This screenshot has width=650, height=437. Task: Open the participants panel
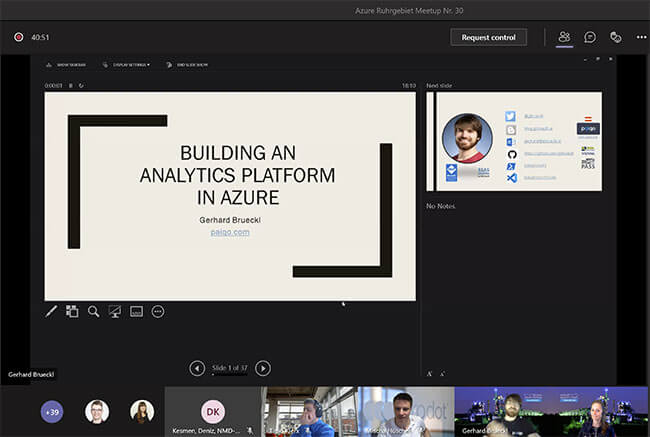pos(564,37)
